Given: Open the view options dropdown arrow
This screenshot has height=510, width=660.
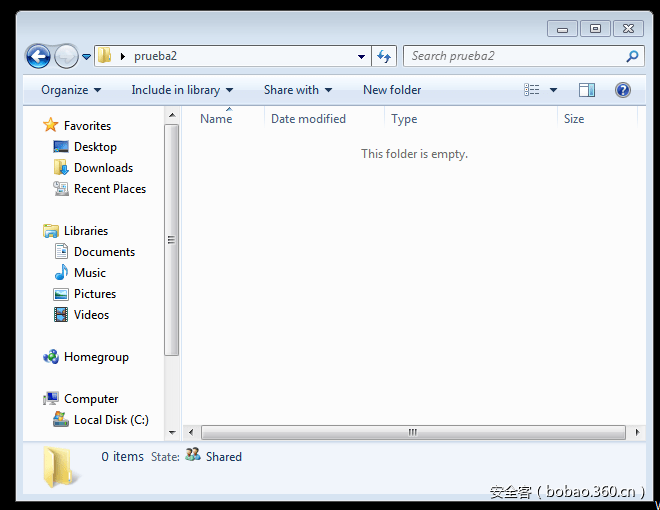Looking at the screenshot, I should point(553,90).
